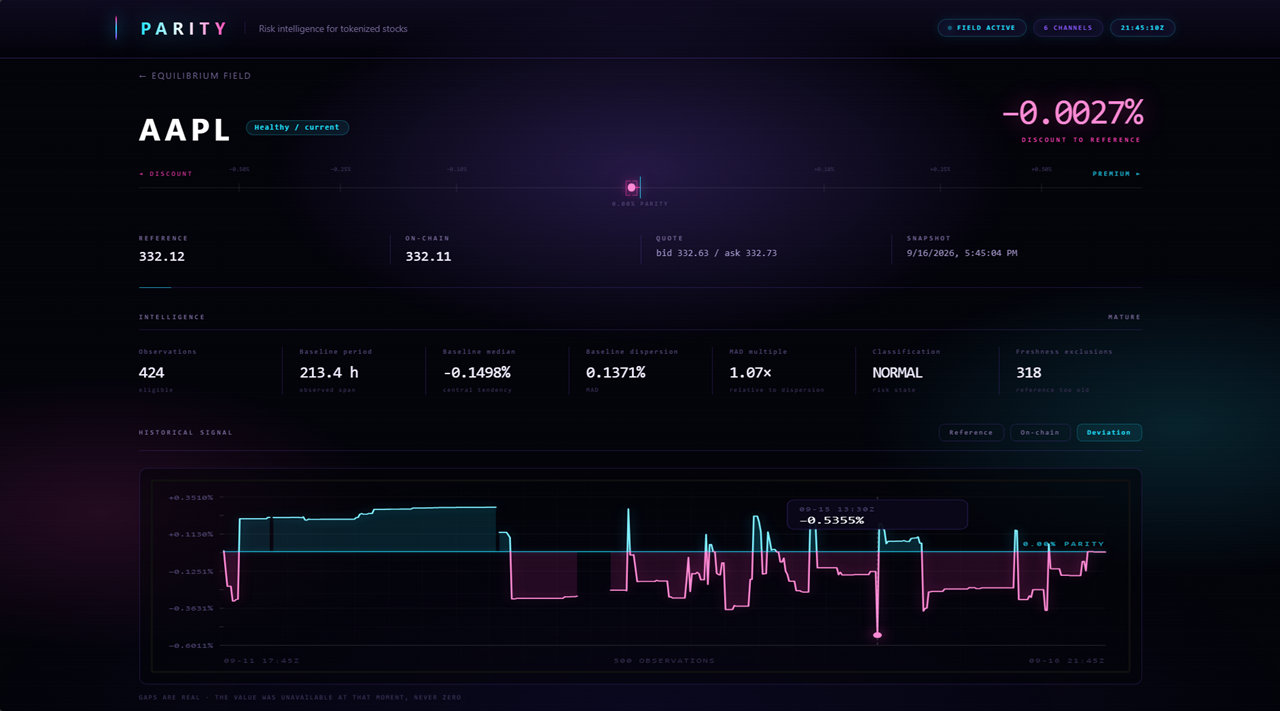Click the DISCOUNT TO REFERENCE caption
Viewport: 1280px width, 711px height.
[1081, 140]
